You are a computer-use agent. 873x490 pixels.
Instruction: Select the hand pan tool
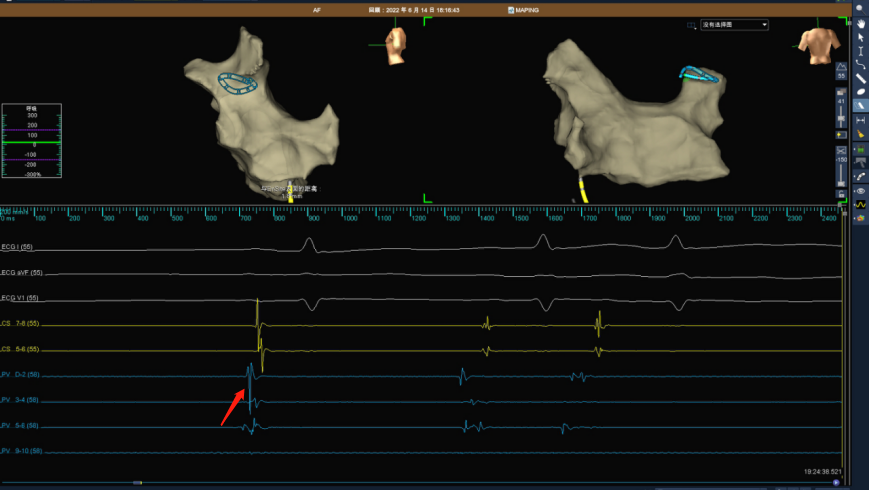[x=861, y=23]
